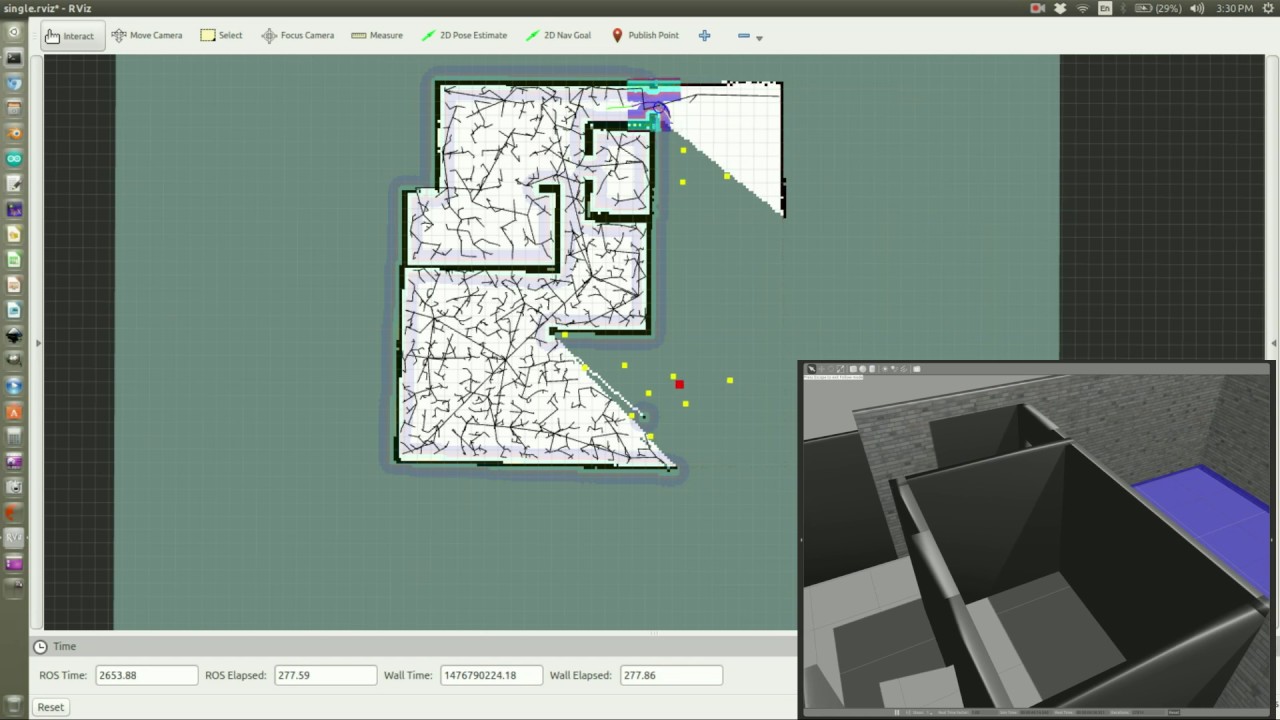
Task: Click the Gazebo 3D view thumbnail
Action: [x=1037, y=540]
